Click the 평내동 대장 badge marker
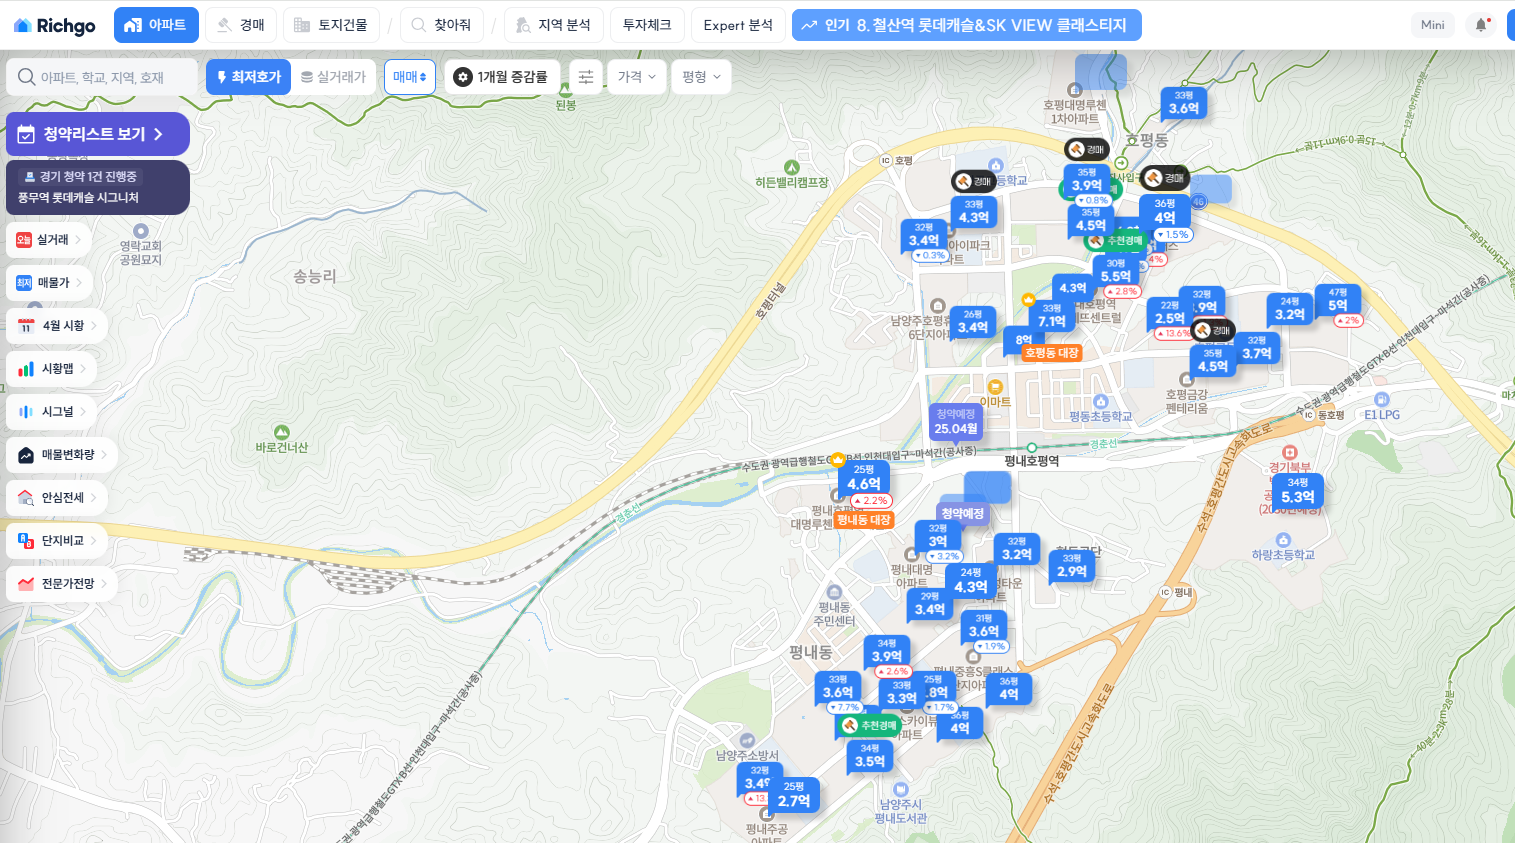Image resolution: width=1515 pixels, height=843 pixels. [863, 520]
